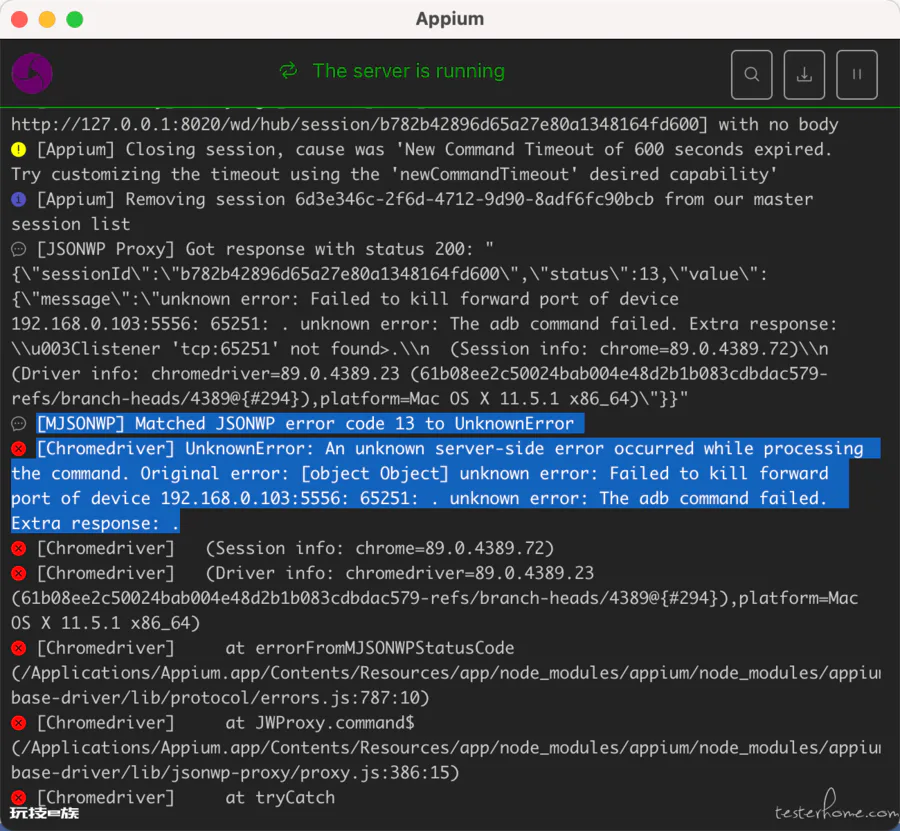Viewport: 900px width, 831px height.
Task: Click the 'Closing session, cause was' log line
Action: (x=435, y=150)
